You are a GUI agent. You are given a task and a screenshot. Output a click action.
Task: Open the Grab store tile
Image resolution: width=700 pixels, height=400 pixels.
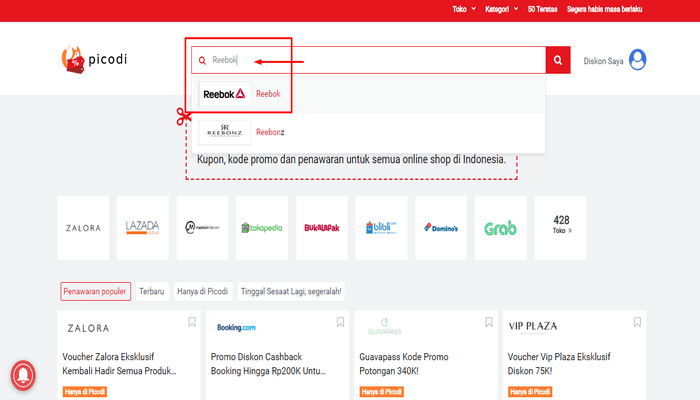[x=500, y=228]
